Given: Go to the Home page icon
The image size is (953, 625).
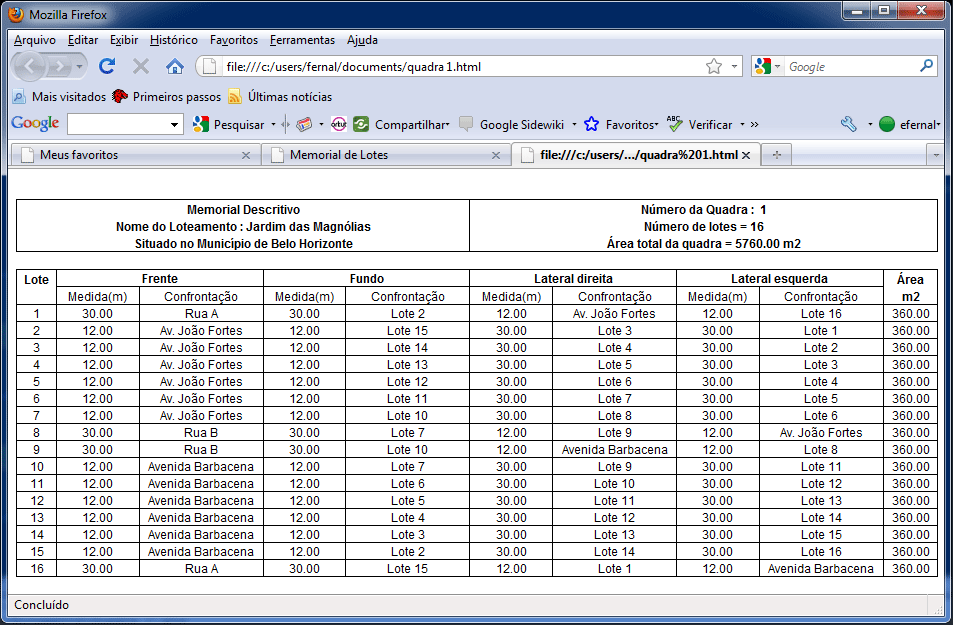Looking at the screenshot, I should 174,66.
